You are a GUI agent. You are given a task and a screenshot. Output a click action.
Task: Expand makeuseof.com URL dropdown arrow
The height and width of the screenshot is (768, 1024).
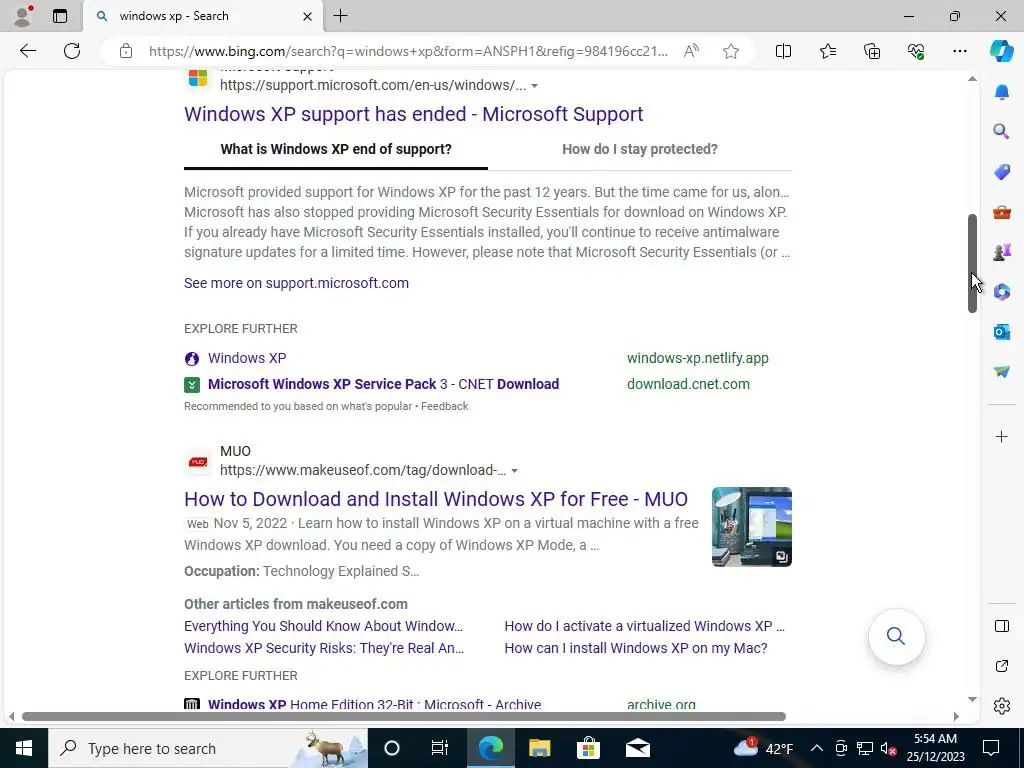514,471
